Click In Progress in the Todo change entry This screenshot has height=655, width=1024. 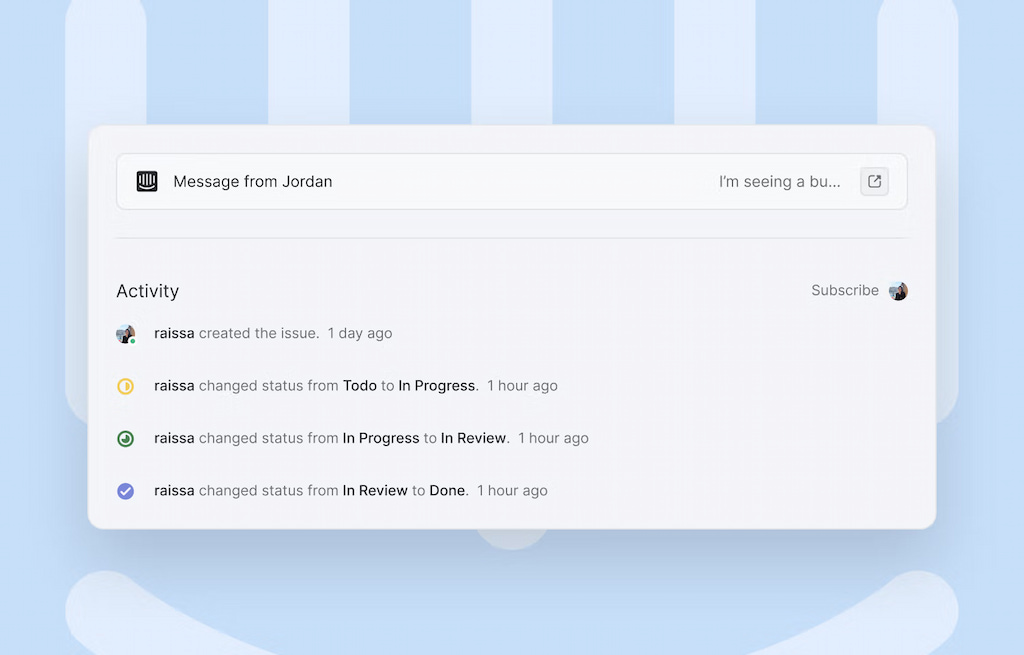pyautogui.click(x=436, y=386)
